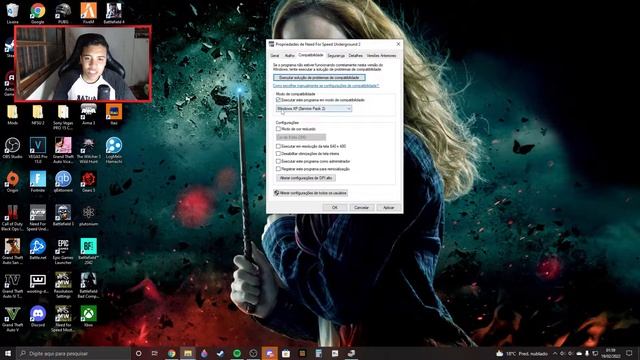640x360 pixels.
Task: Select the Gears 5 desktop shortcut
Action: pos(88,182)
